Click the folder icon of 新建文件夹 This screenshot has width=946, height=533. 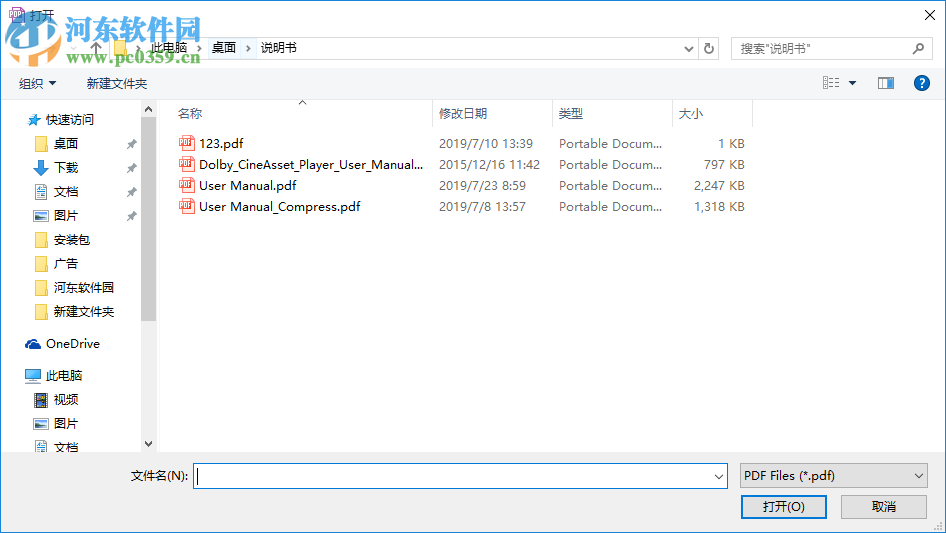pyautogui.click(x=41, y=312)
